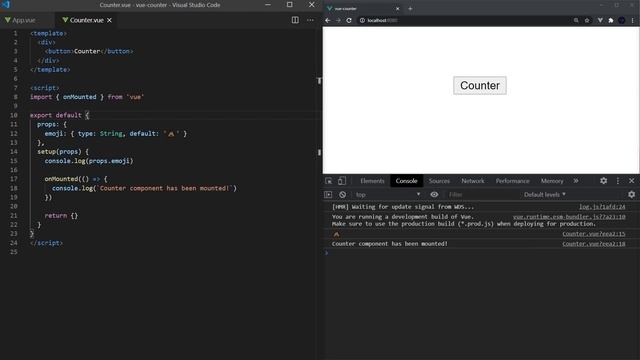
Task: Click the opening template tag on line 1
Action: [48, 33]
